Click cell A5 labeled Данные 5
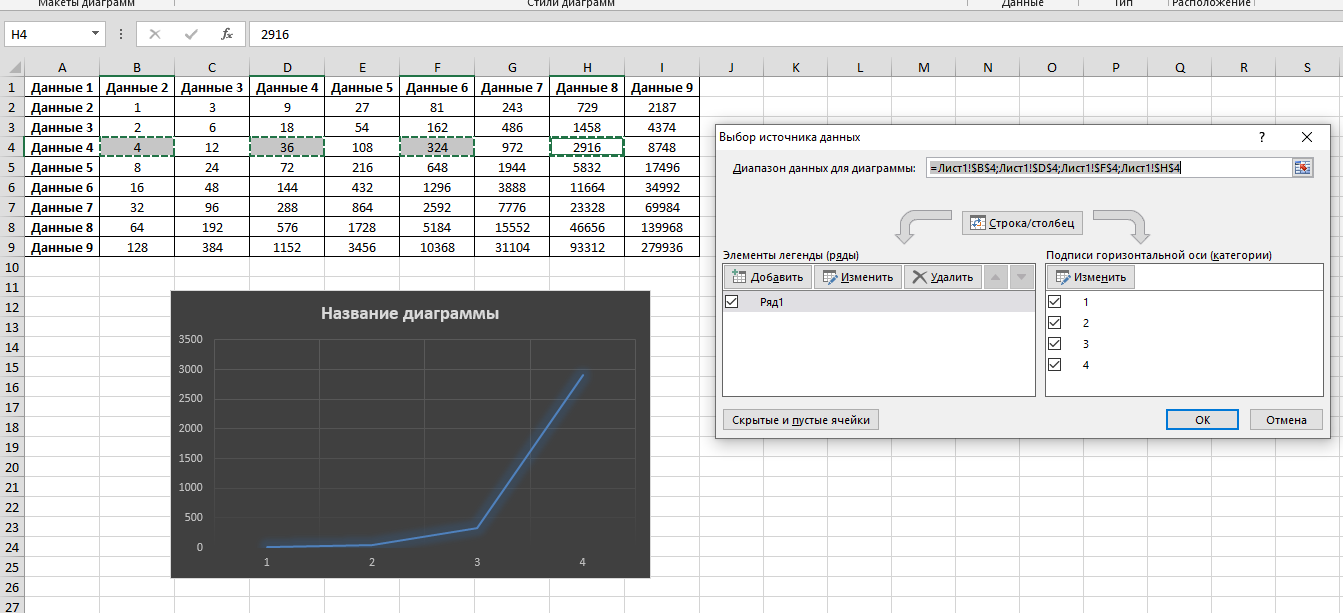The image size is (1343, 613). click(62, 167)
